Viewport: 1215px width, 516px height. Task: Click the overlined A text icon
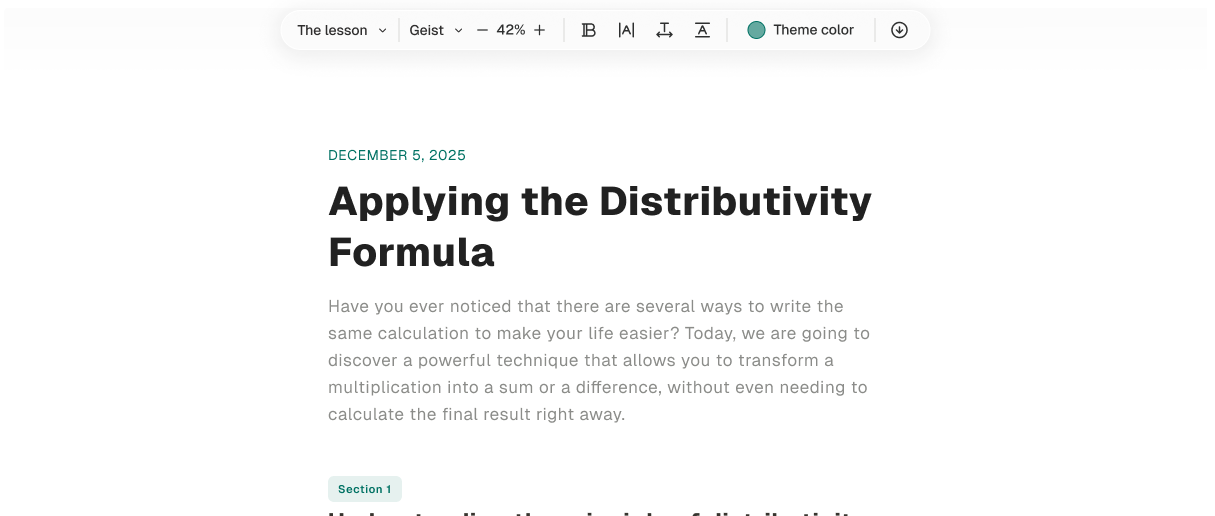702,30
